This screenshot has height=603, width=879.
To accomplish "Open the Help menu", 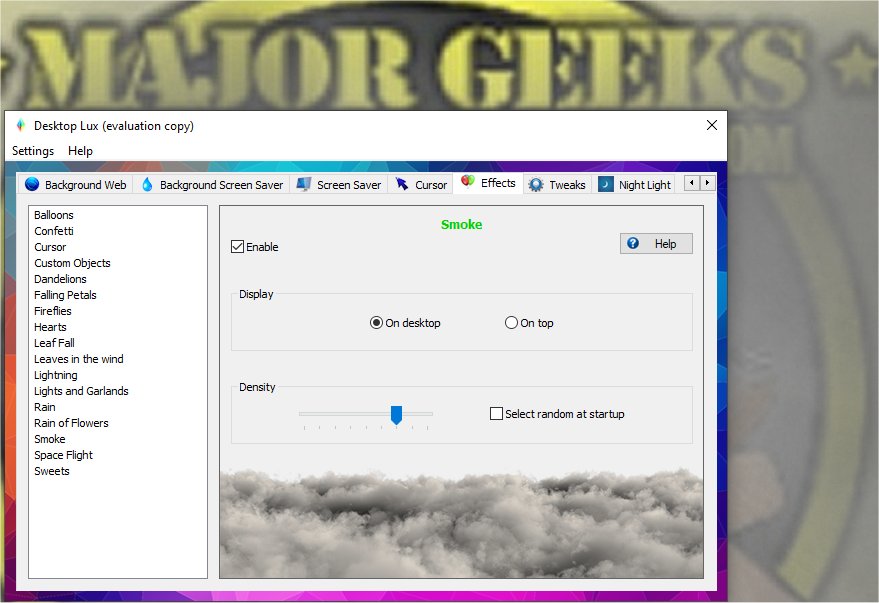I will pos(80,151).
